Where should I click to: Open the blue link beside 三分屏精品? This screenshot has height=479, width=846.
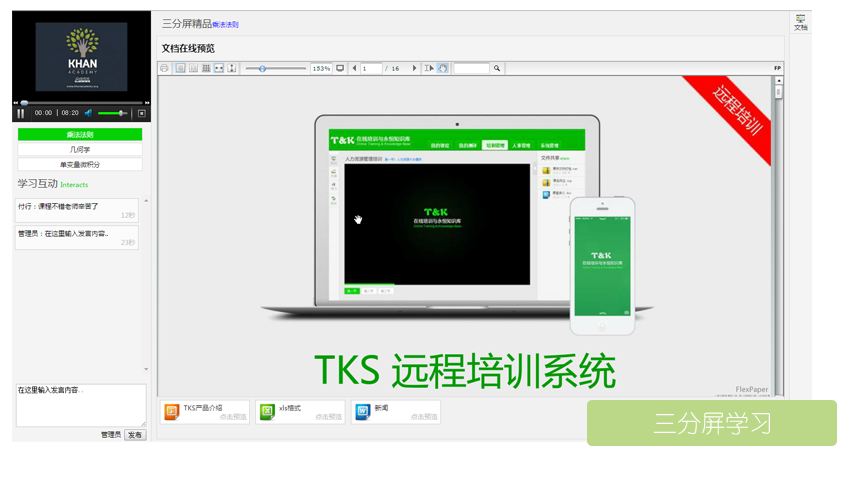pyautogui.click(x=226, y=25)
